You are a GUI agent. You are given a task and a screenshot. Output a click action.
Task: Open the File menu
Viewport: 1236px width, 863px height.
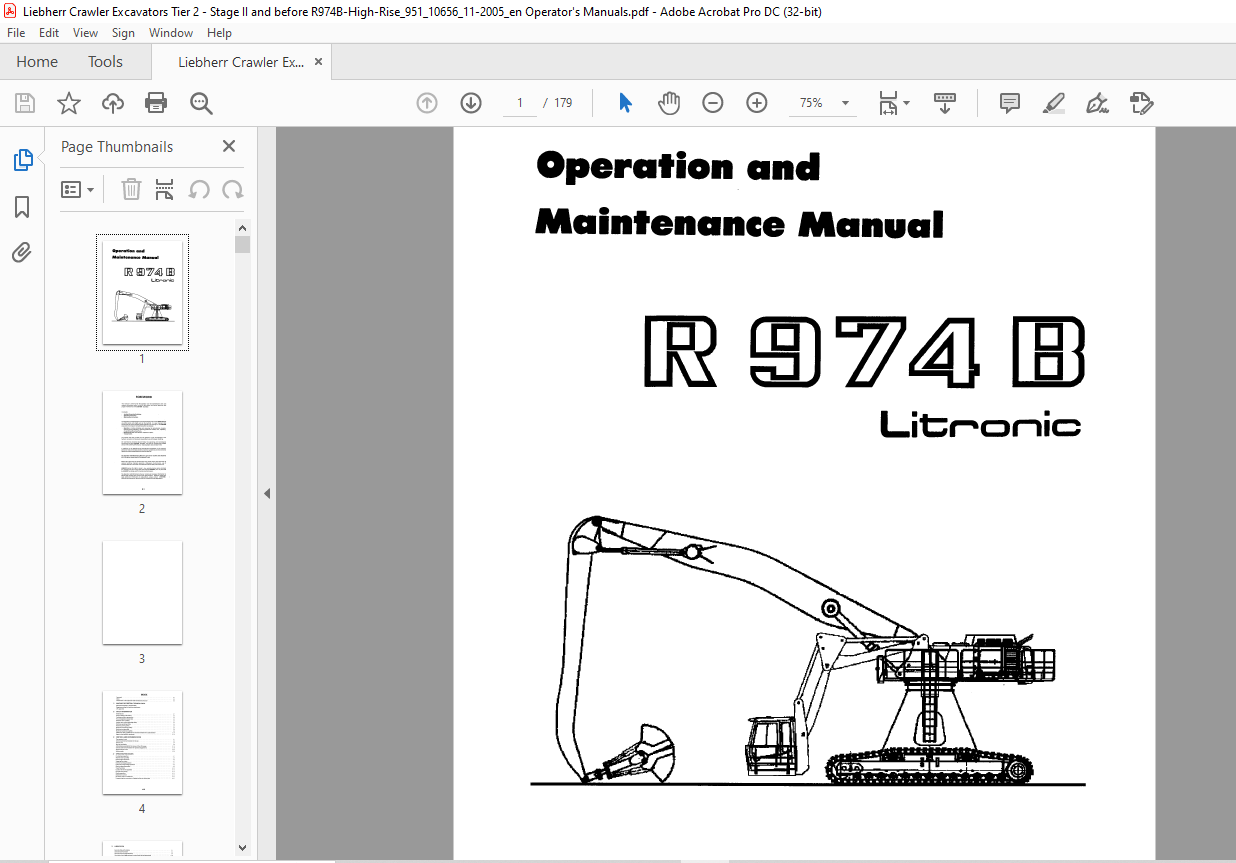coord(16,33)
